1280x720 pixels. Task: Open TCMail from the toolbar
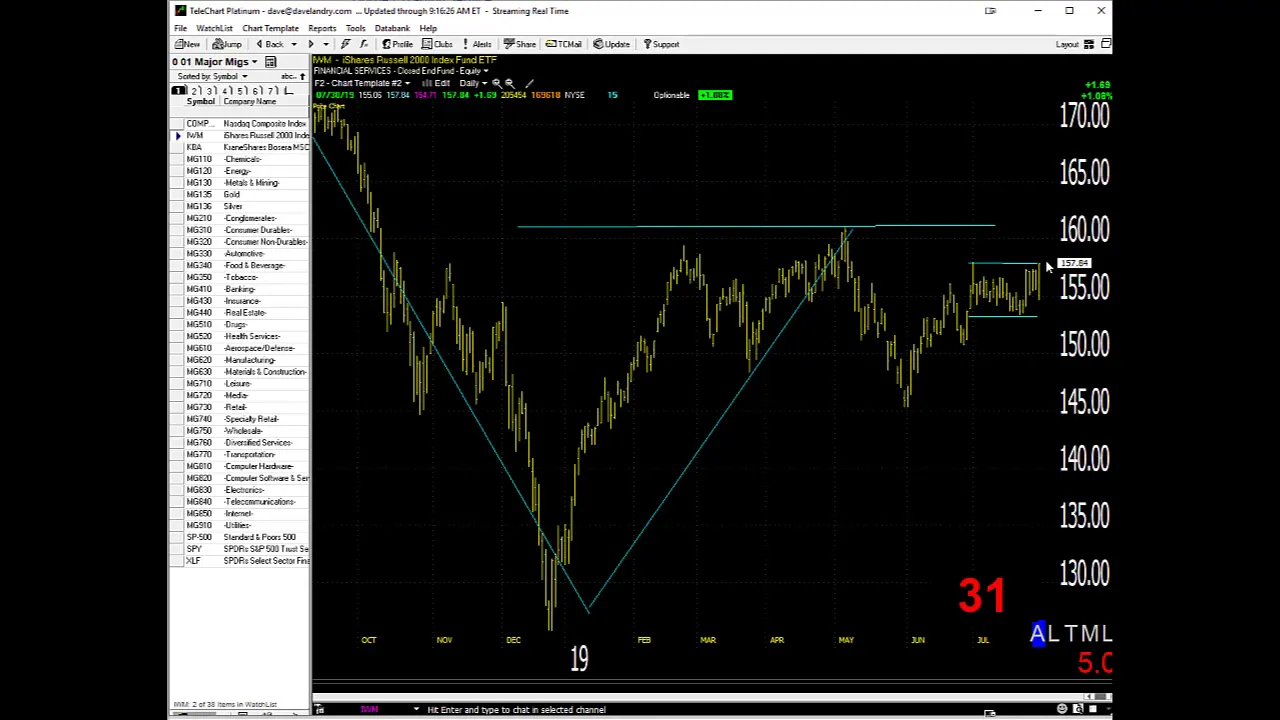tap(565, 44)
